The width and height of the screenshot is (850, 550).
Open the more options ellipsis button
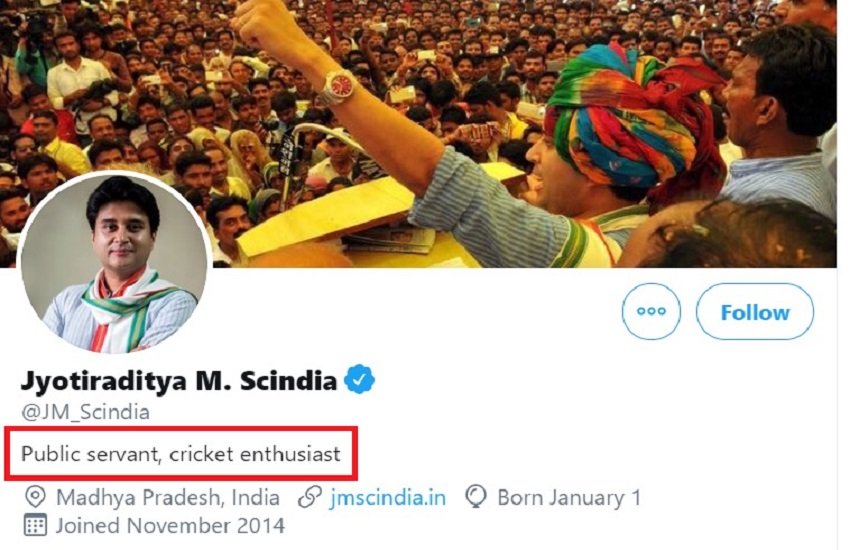click(651, 312)
